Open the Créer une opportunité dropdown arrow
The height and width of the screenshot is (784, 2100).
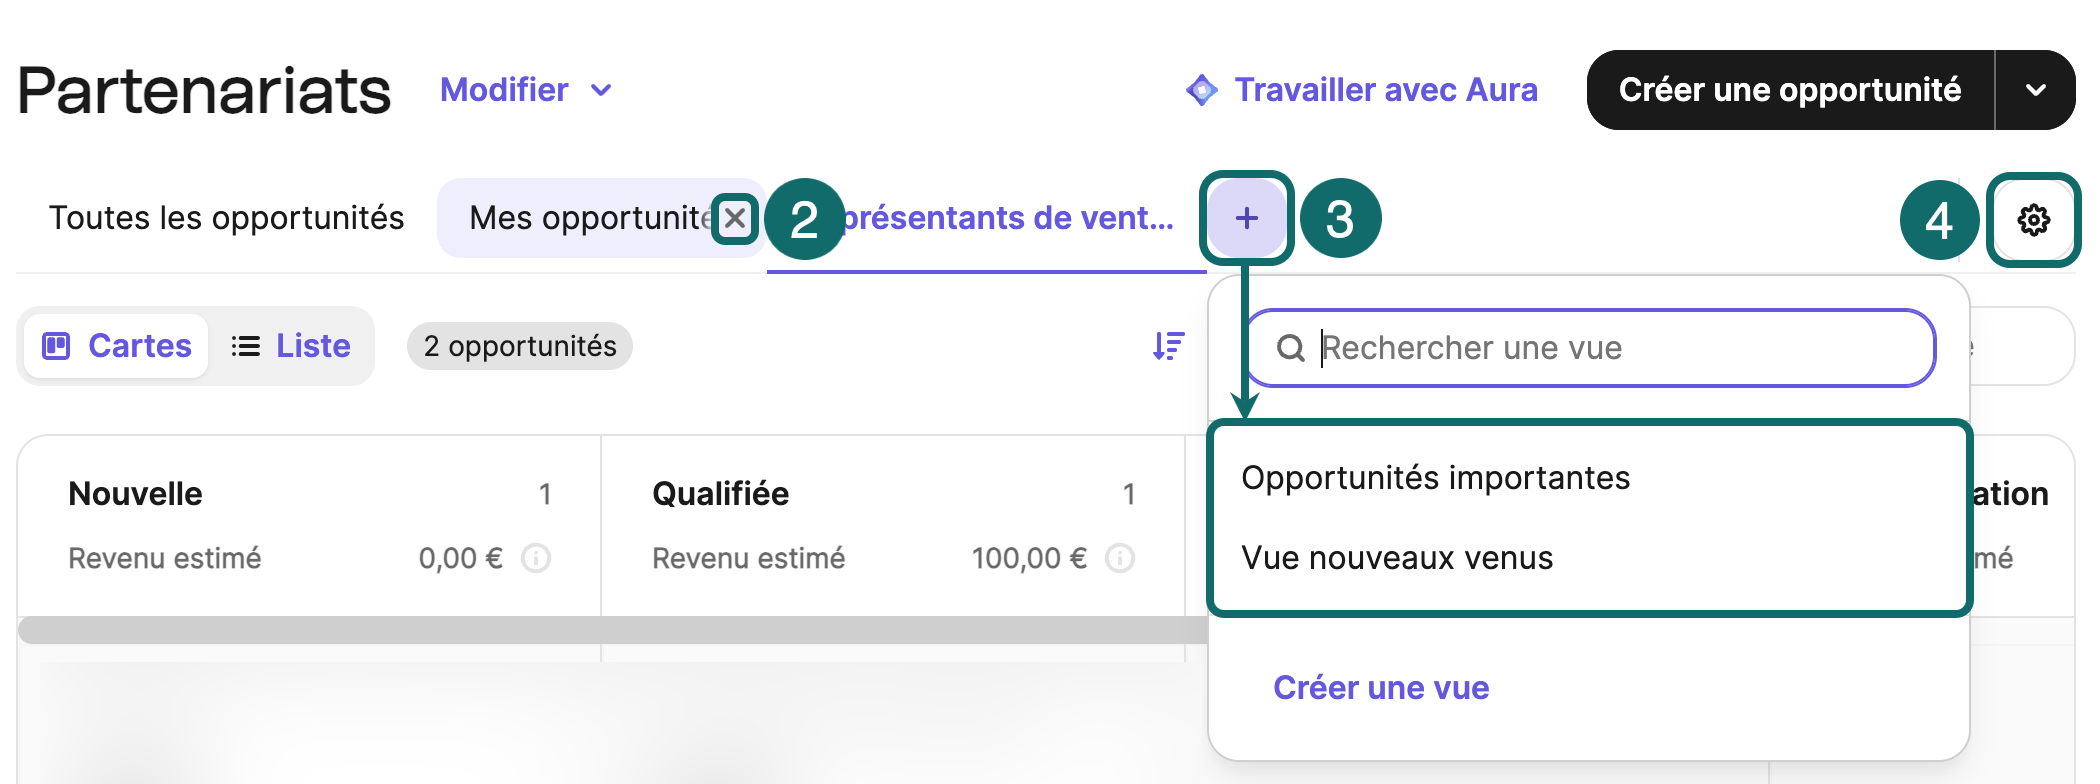2035,90
